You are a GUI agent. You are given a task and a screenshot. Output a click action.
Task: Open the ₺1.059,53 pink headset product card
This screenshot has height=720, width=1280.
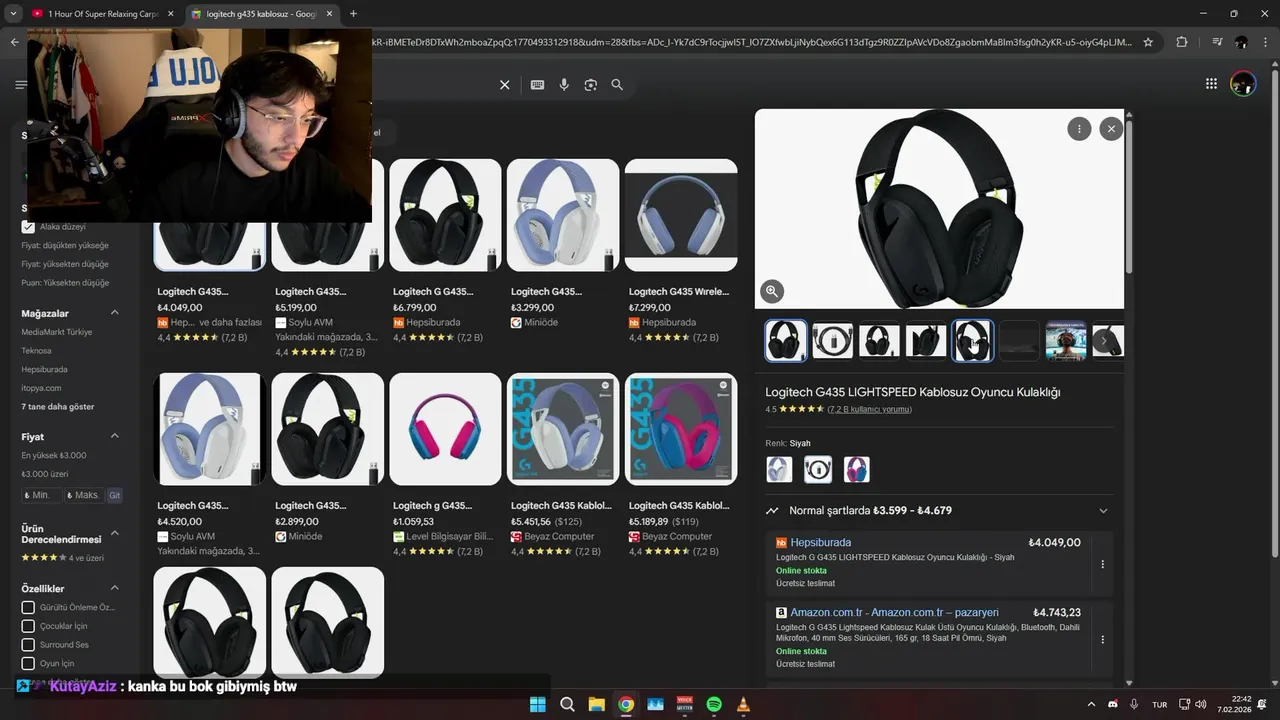point(445,466)
